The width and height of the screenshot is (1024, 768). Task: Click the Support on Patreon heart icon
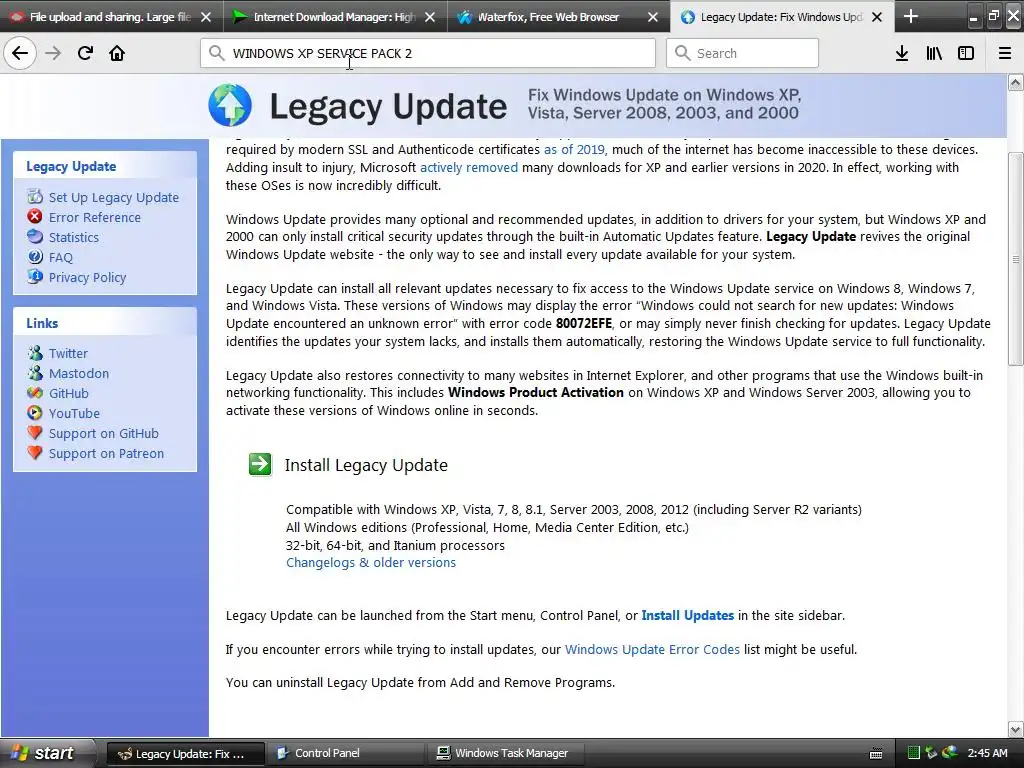(35, 453)
